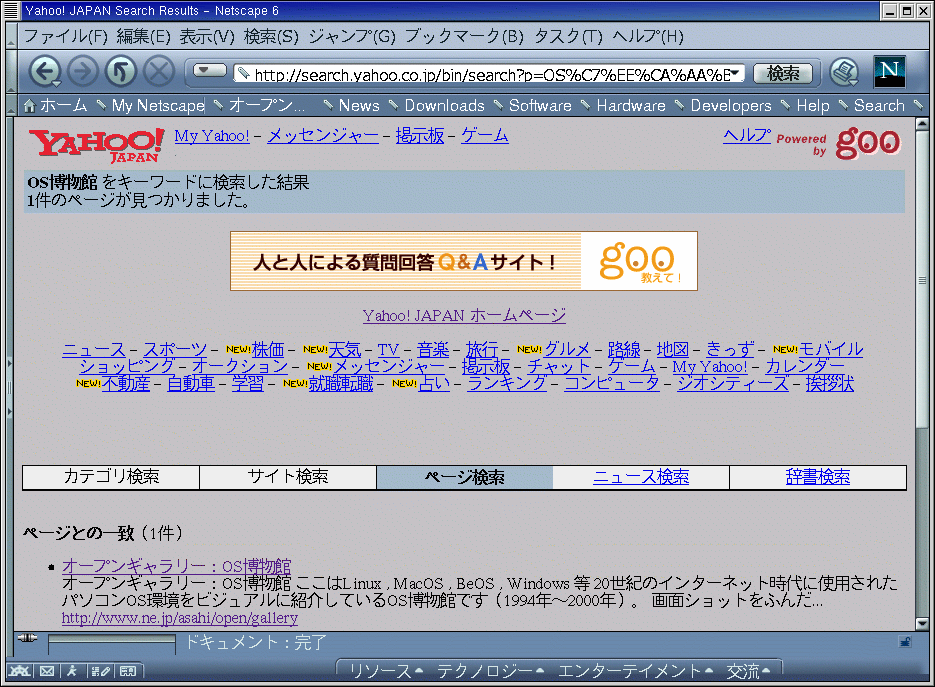Open the Yahoo! JAPAN ホームページ link
Image resolution: width=935 pixels, height=687 pixels.
[x=464, y=315]
